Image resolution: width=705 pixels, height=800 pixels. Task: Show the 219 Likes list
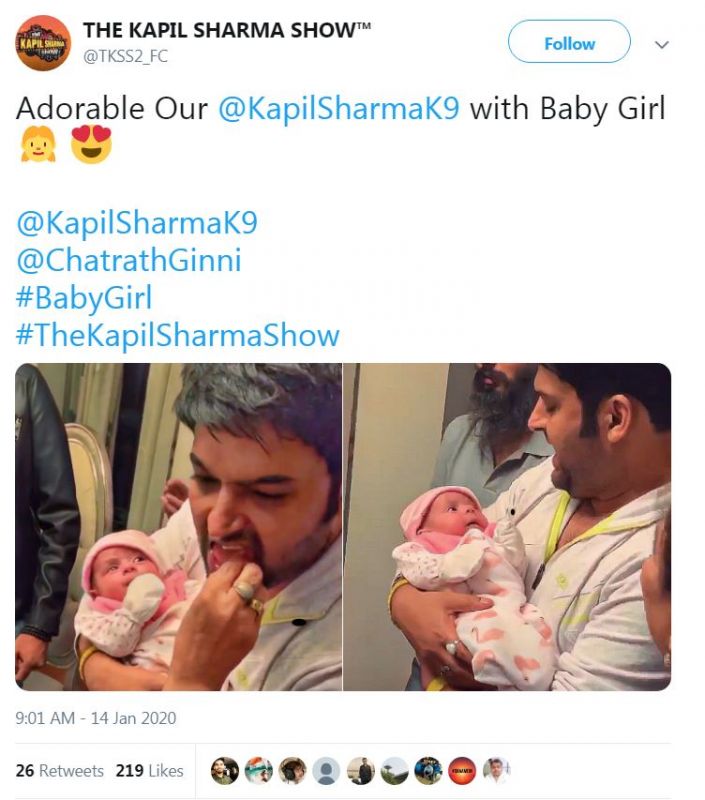tap(149, 770)
